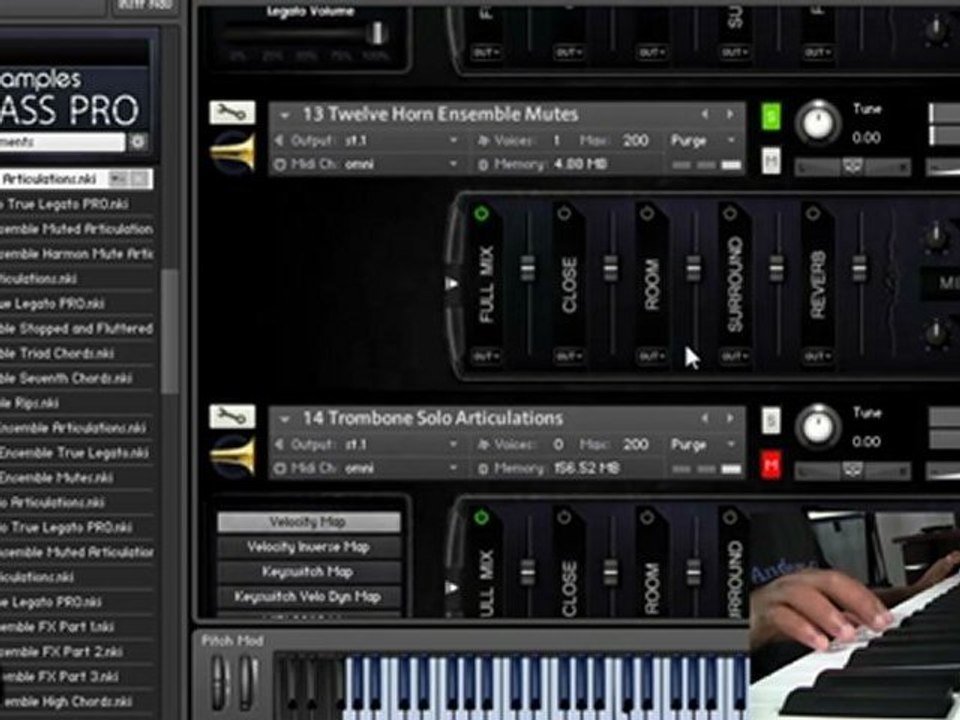Go to next preset for Twelve Horn Ensemble Mutes
The width and height of the screenshot is (960, 720).
[x=730, y=114]
